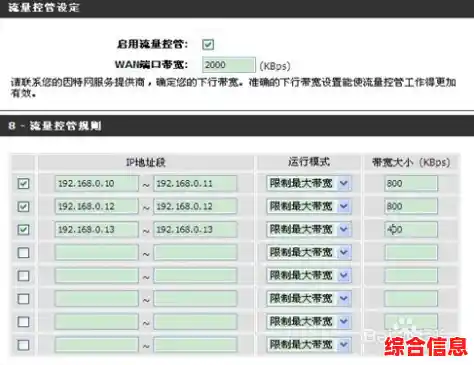Enable the sixth traffic rule checkbox
The width and height of the screenshot is (474, 365).
[23, 299]
